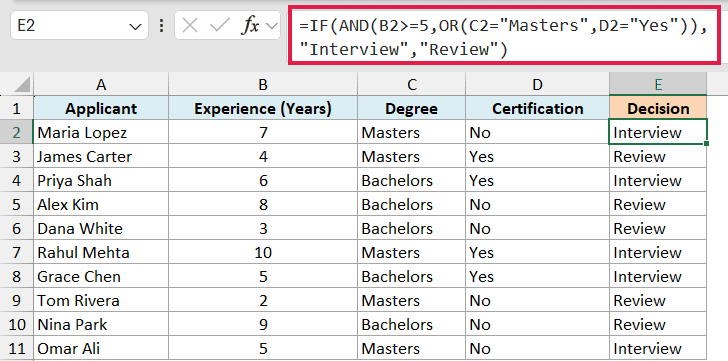
Task: Click Nina Park's experience value 9
Action: 263,324
